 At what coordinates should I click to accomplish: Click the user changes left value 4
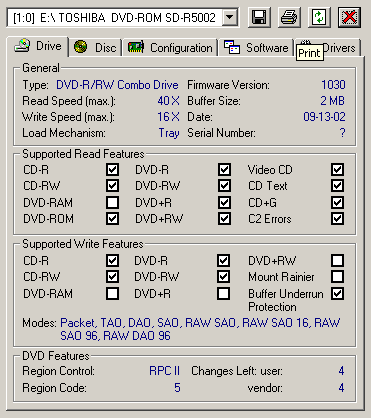[x=341, y=371]
